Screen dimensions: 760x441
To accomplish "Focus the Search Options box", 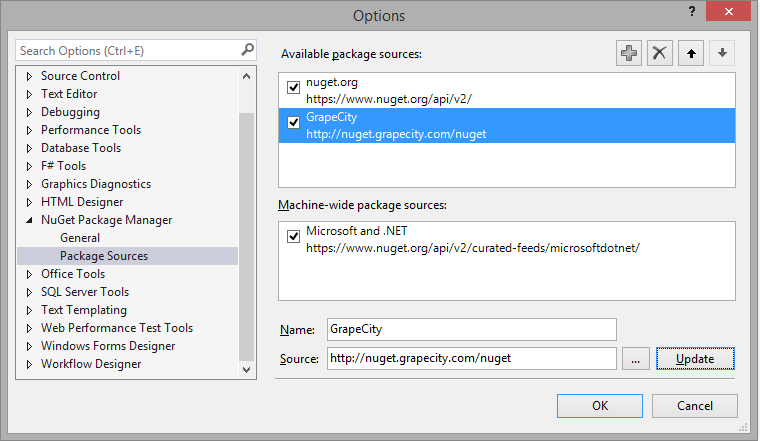I will tap(127, 50).
